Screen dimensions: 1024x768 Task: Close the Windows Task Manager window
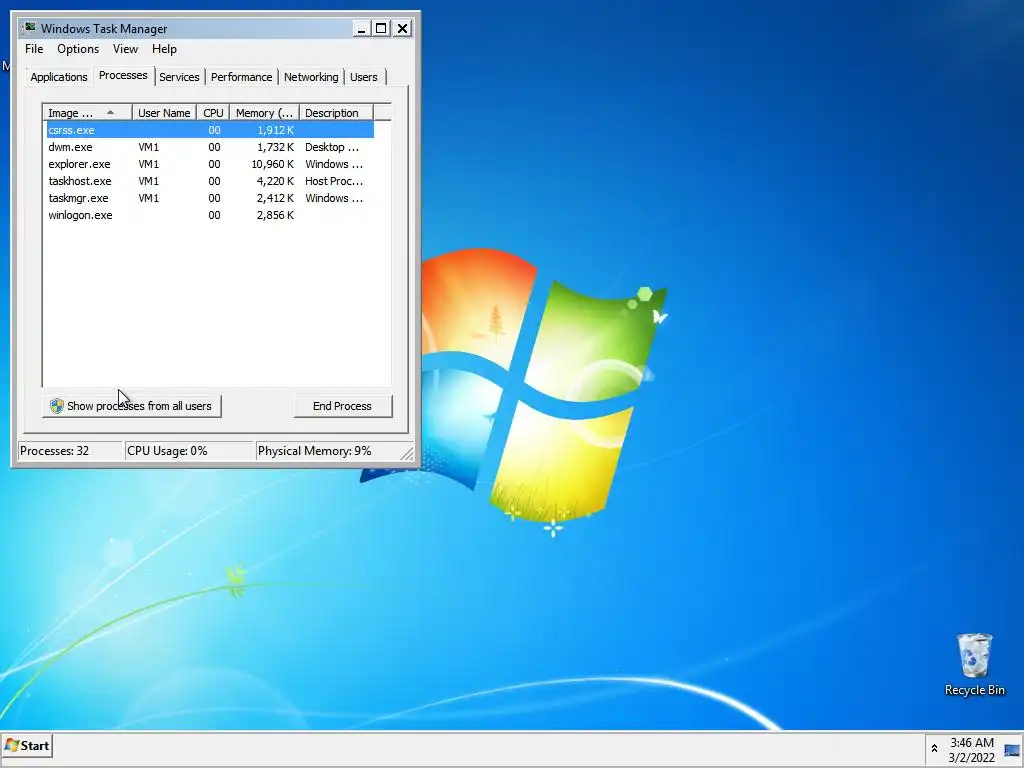[x=402, y=29]
